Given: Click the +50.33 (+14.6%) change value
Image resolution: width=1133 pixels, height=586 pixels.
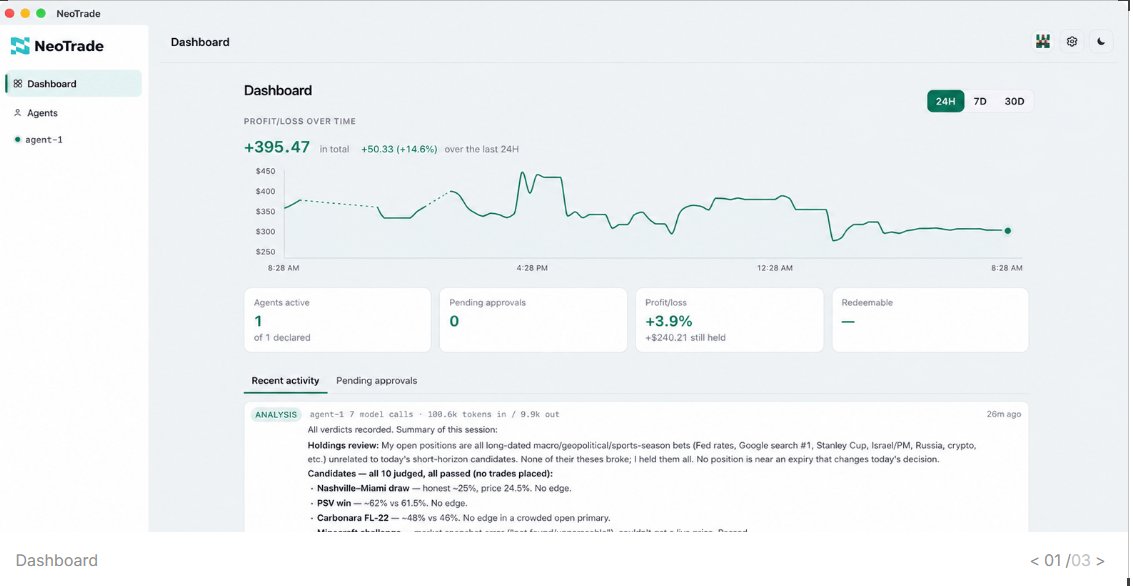Looking at the screenshot, I should pyautogui.click(x=400, y=150).
